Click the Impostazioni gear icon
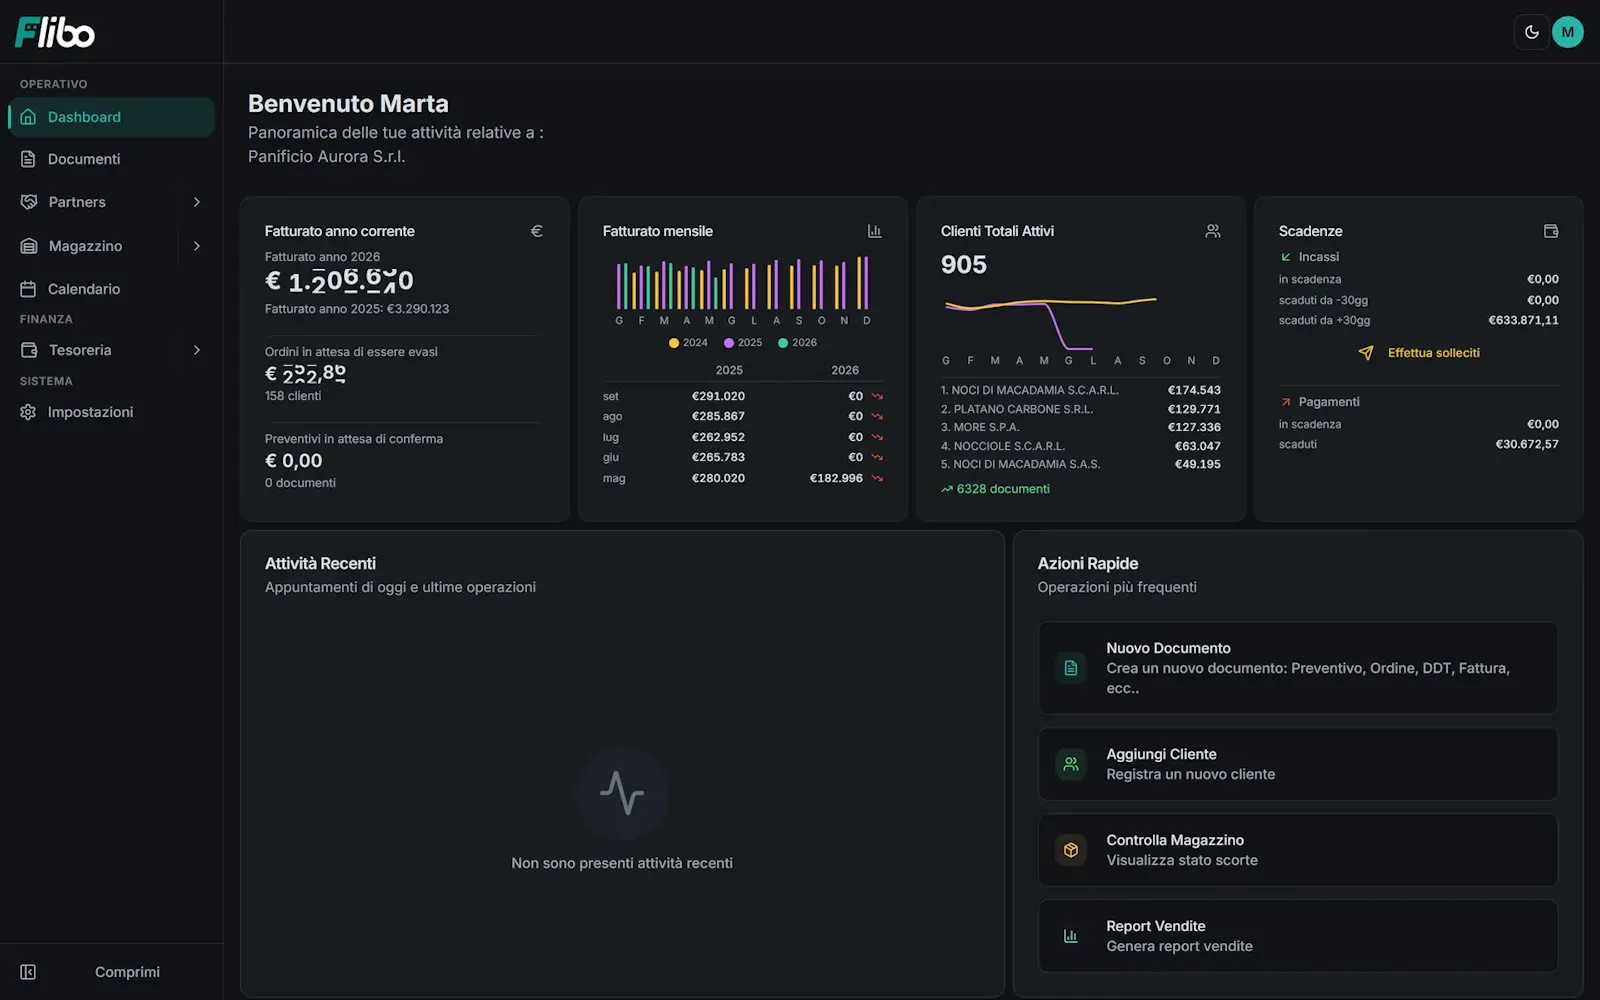This screenshot has height=1000, width=1600. click(x=28, y=412)
